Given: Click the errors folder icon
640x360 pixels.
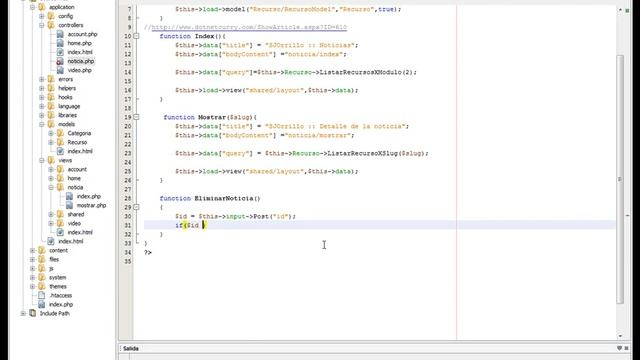Looking at the screenshot, I should point(51,79).
